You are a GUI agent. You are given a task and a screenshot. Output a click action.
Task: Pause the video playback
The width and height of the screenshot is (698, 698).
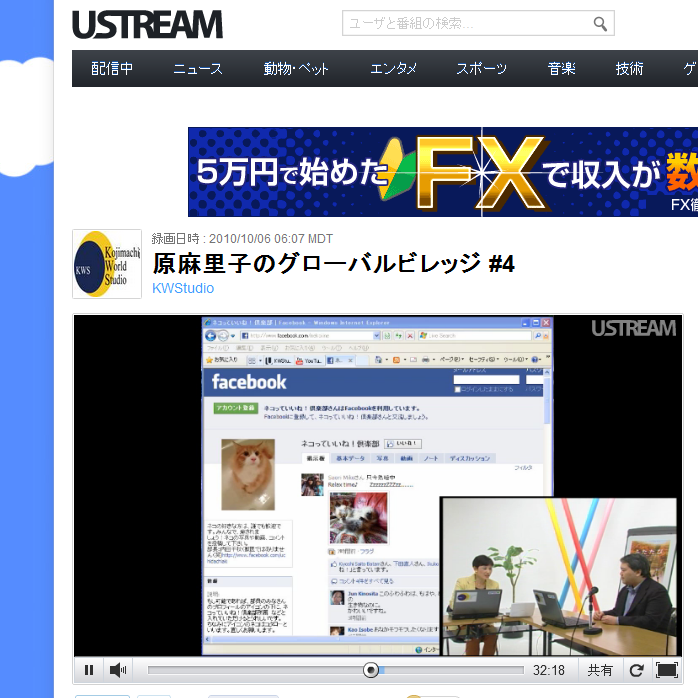[x=89, y=670]
